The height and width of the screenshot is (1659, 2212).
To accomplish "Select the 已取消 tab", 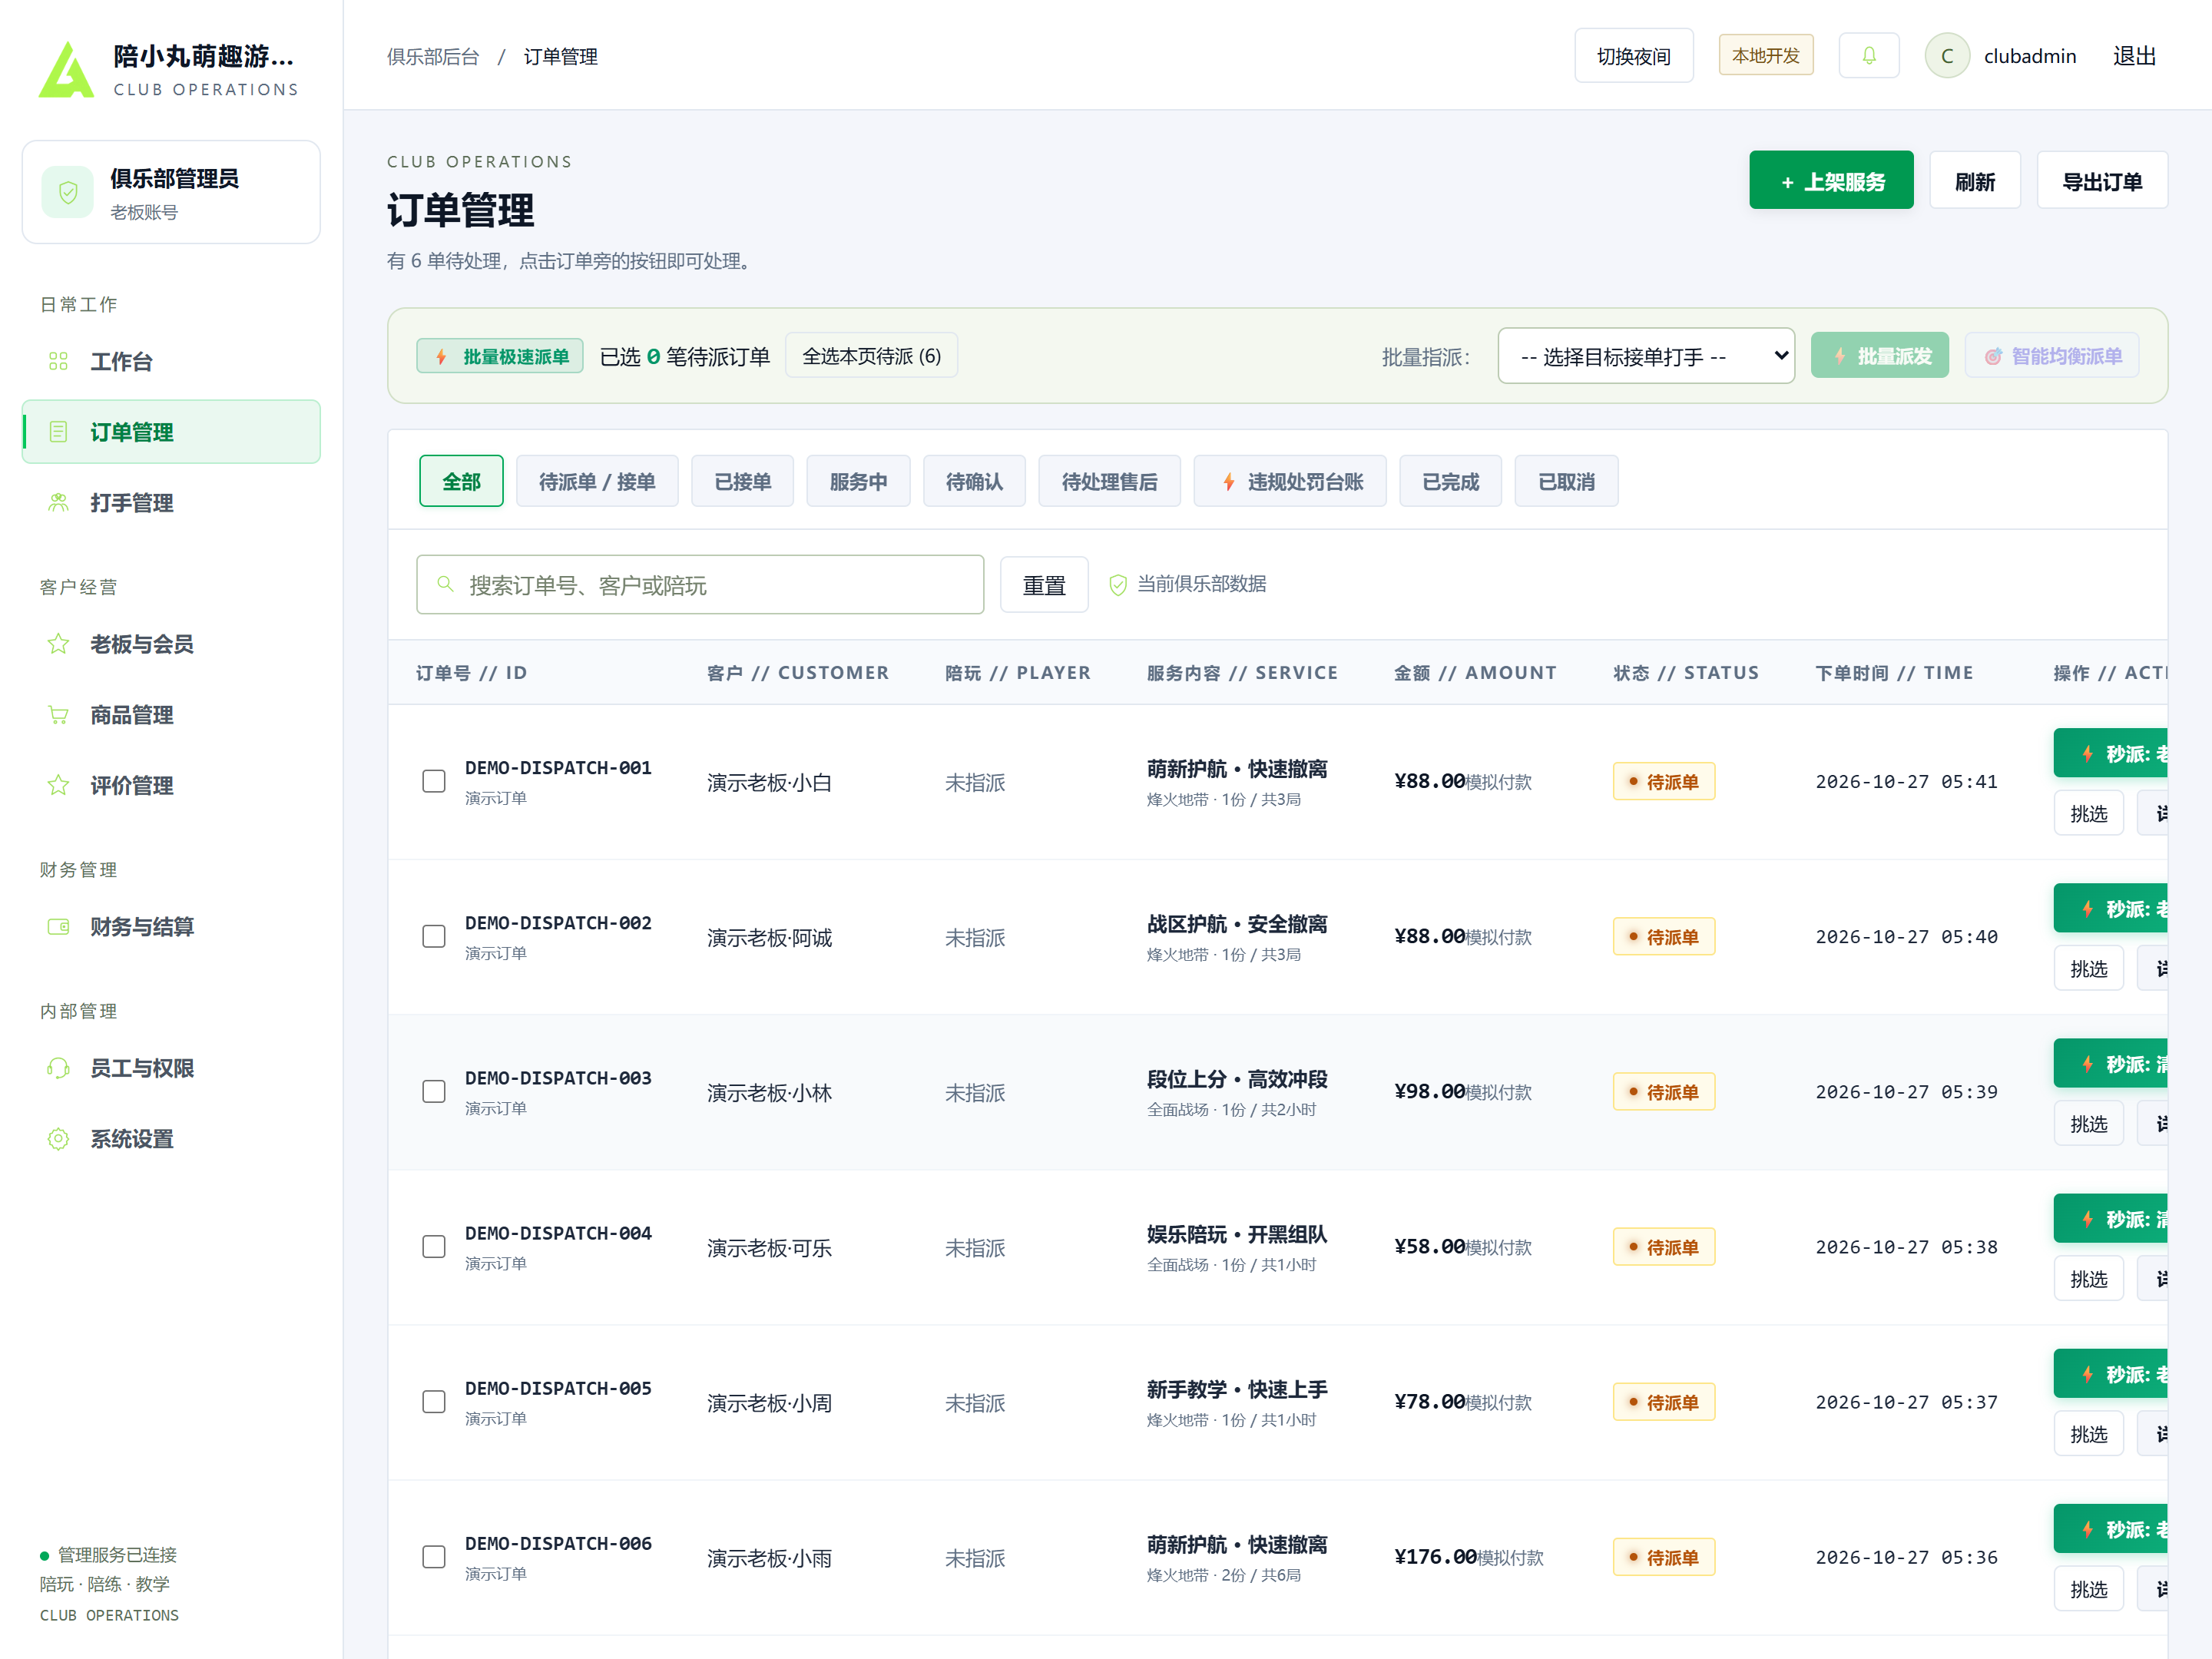I will [x=1566, y=482].
